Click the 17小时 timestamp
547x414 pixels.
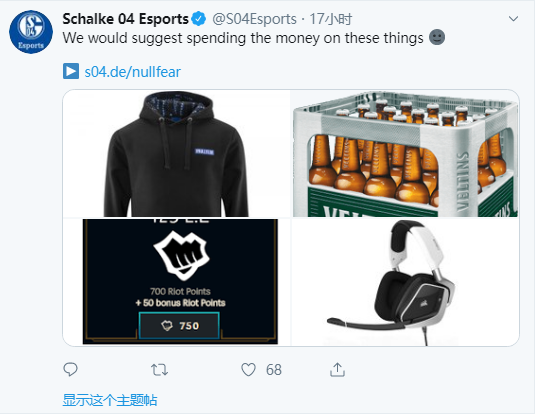[x=330, y=19]
